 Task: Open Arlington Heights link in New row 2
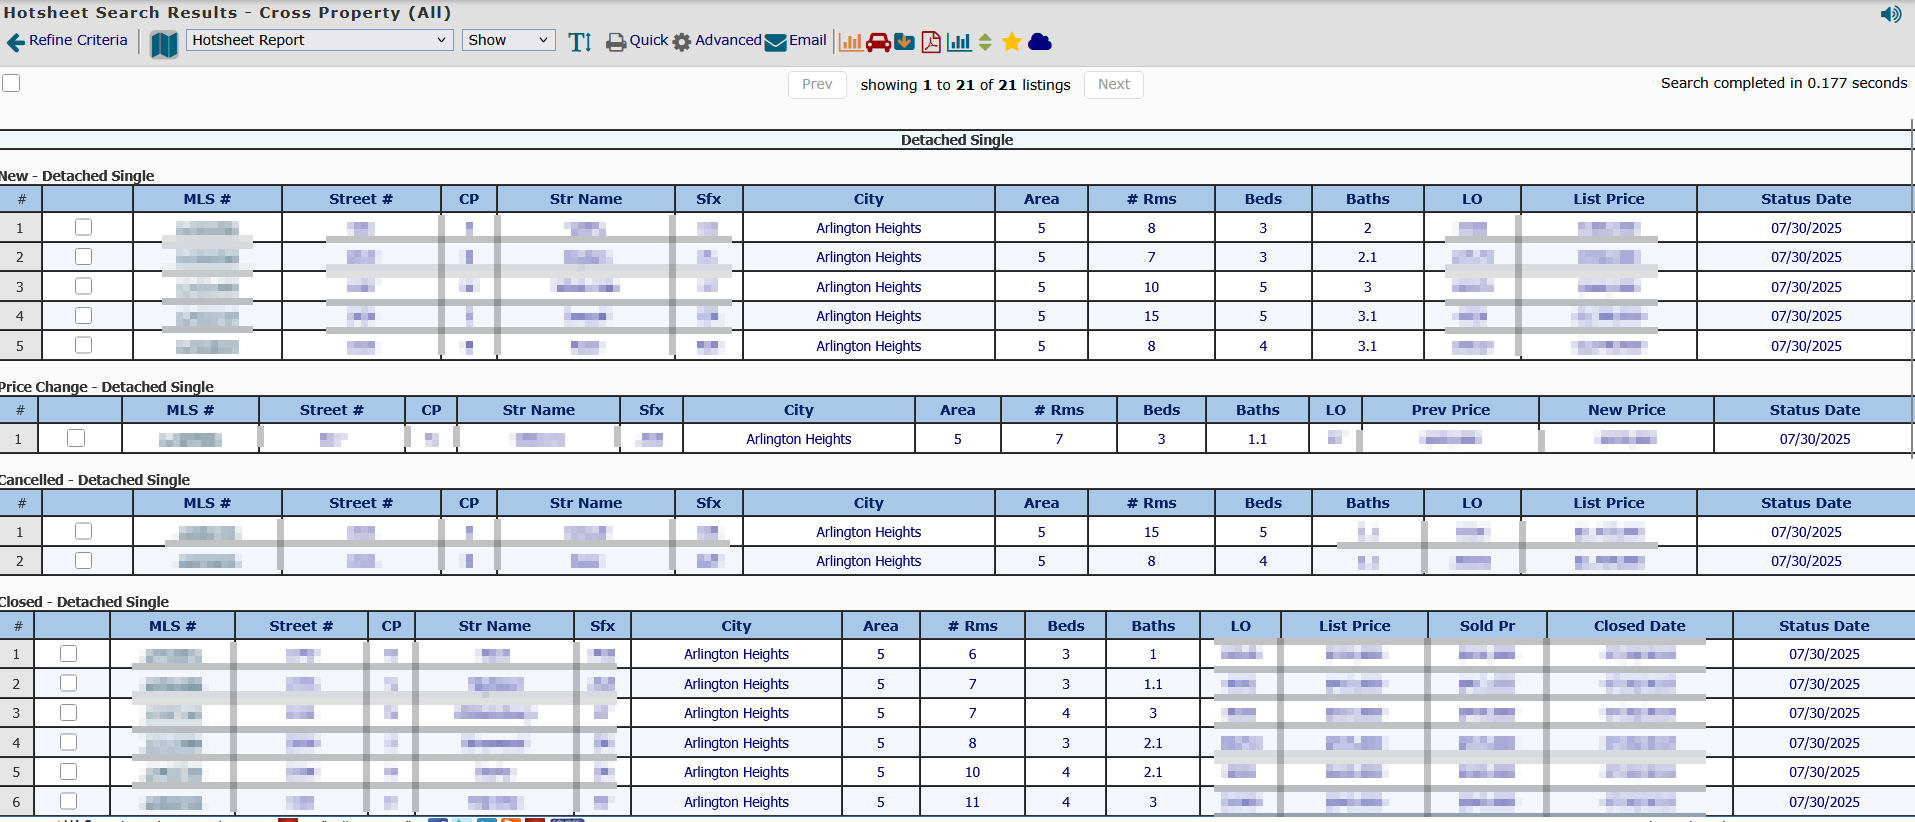pyautogui.click(x=868, y=257)
